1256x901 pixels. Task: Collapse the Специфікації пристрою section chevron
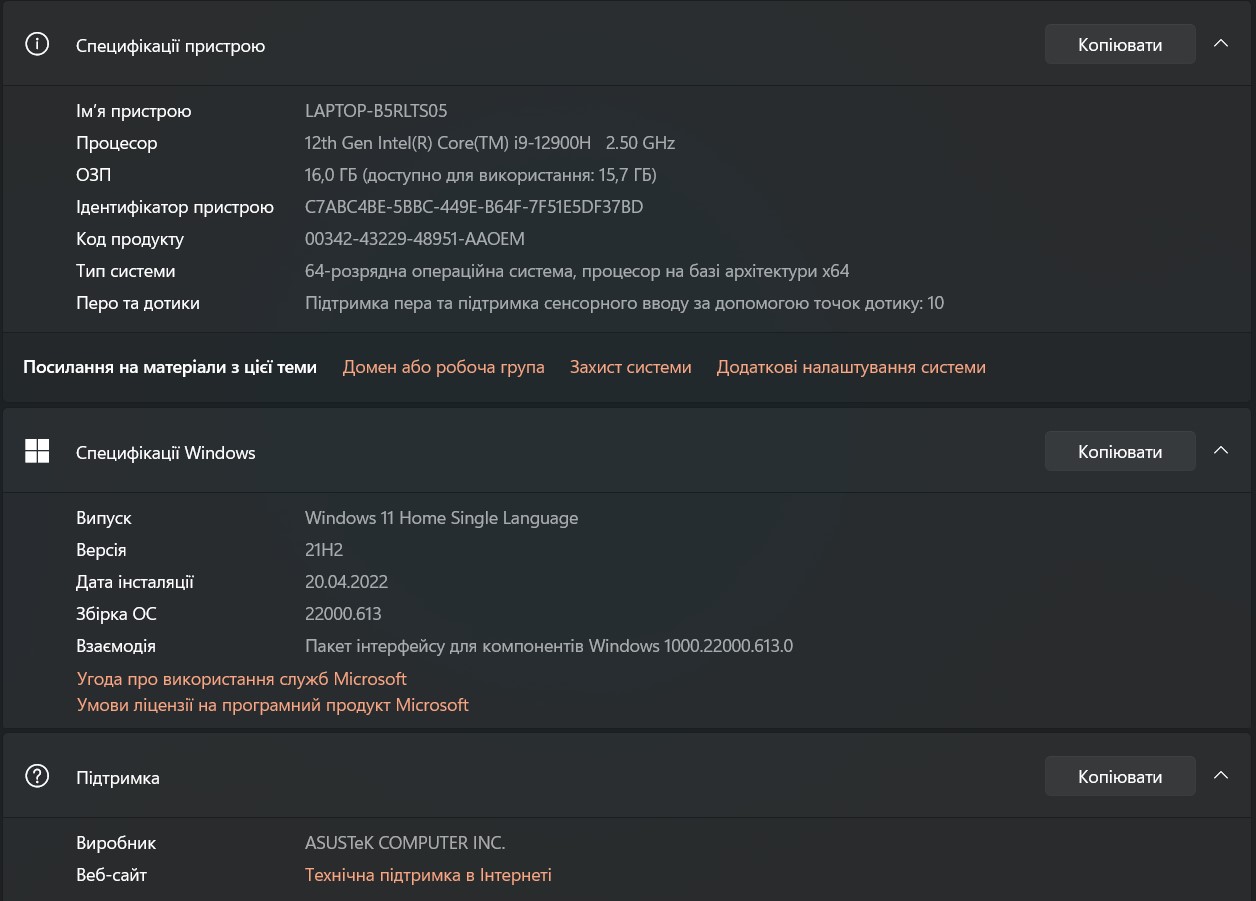tap(1220, 45)
